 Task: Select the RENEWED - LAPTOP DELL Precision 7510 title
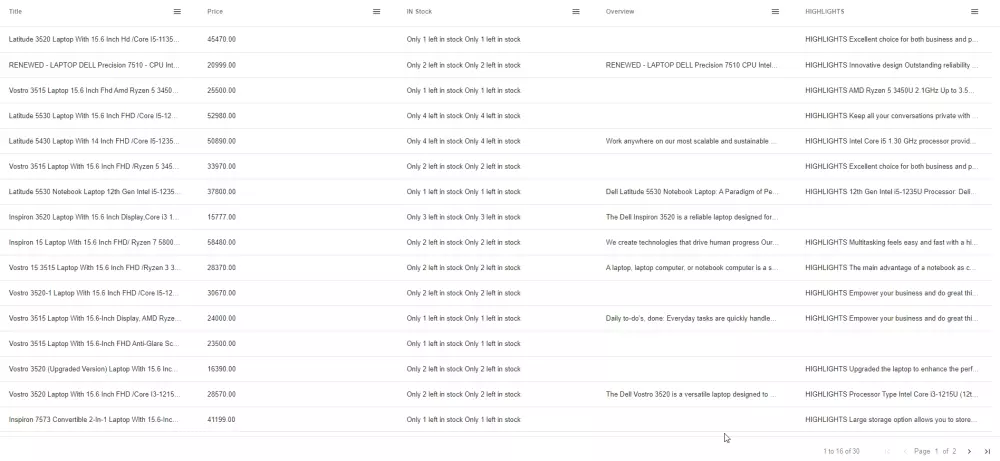click(94, 65)
